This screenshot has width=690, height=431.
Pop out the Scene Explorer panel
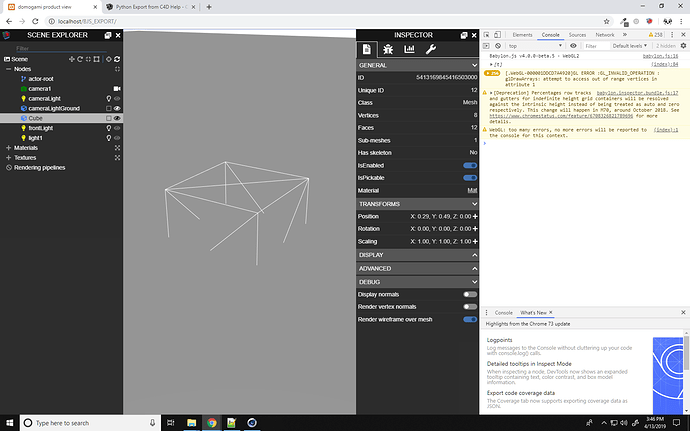(x=108, y=34)
